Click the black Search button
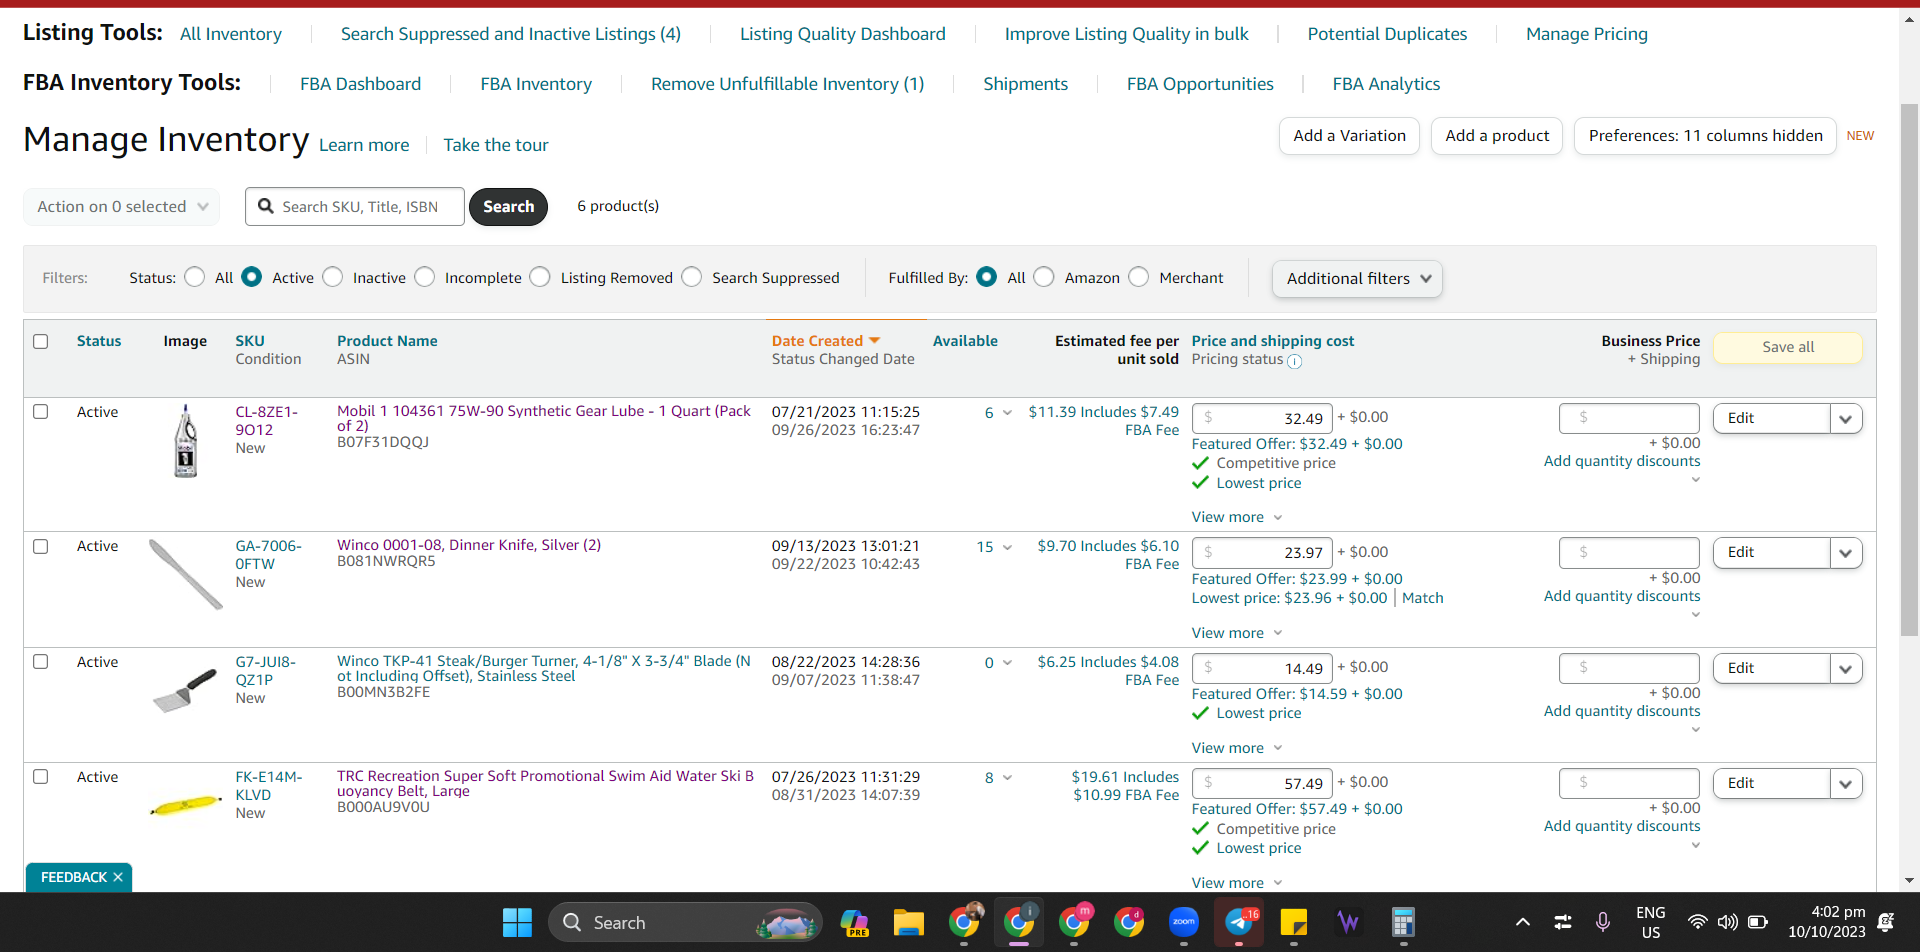Image resolution: width=1920 pixels, height=952 pixels. [509, 207]
